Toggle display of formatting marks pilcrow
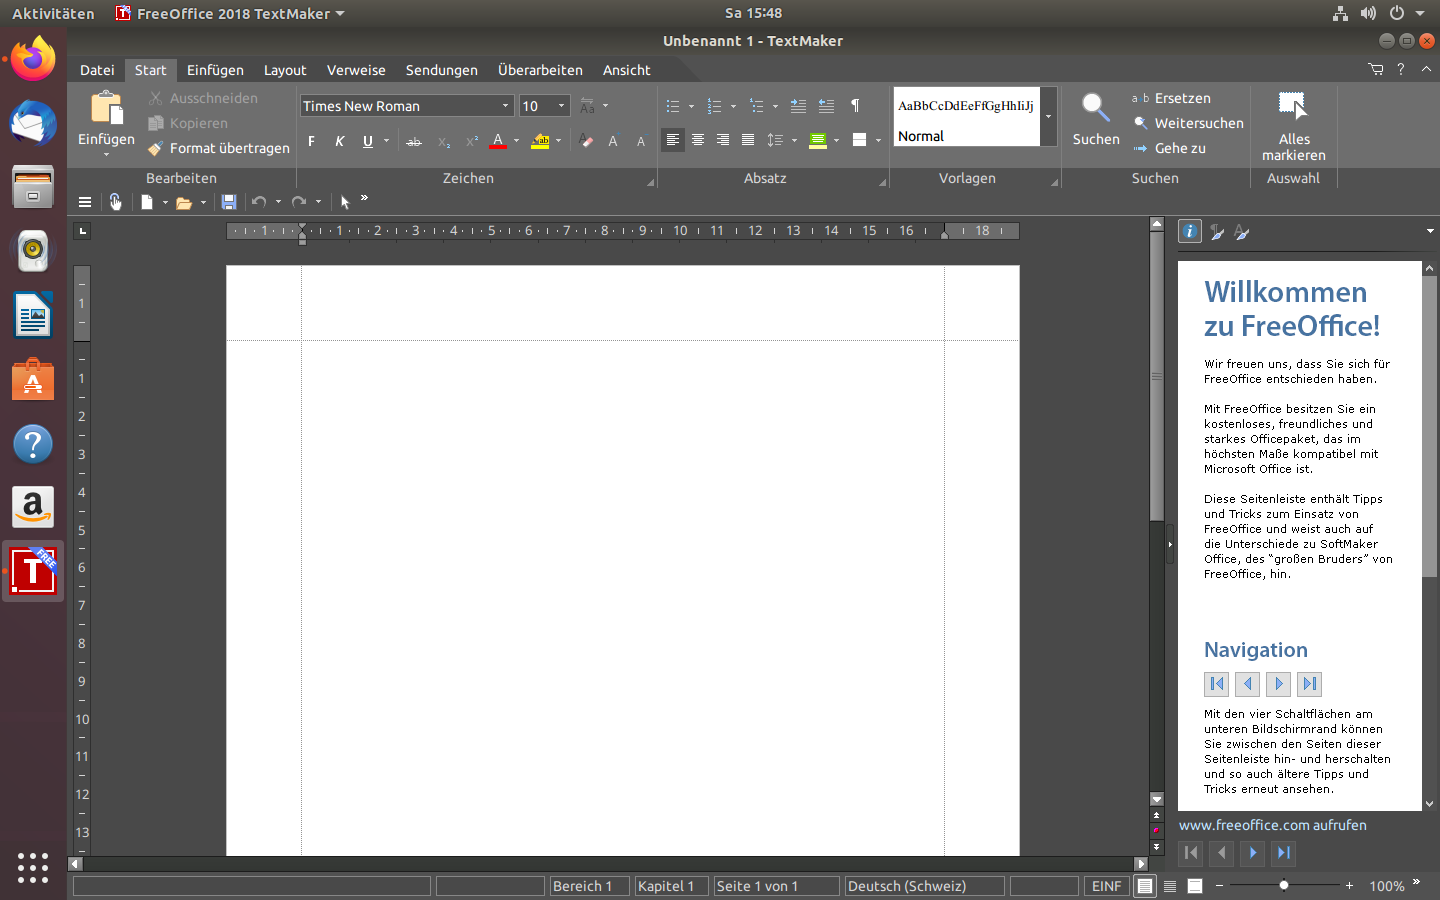1440x900 pixels. (x=855, y=106)
